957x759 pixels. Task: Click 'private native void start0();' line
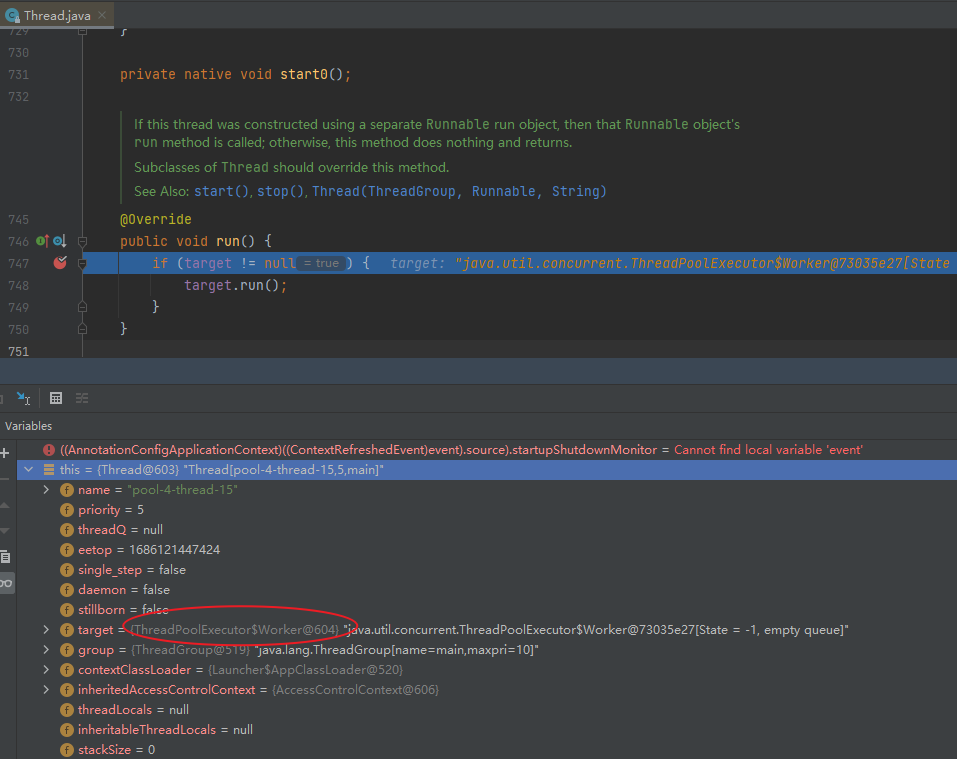click(x=236, y=74)
